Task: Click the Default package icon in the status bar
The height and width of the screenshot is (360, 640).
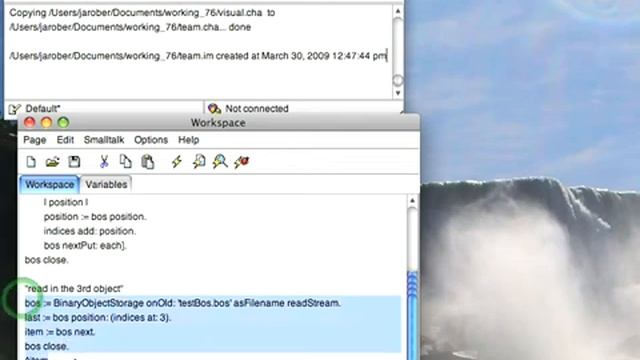Action: 14,109
